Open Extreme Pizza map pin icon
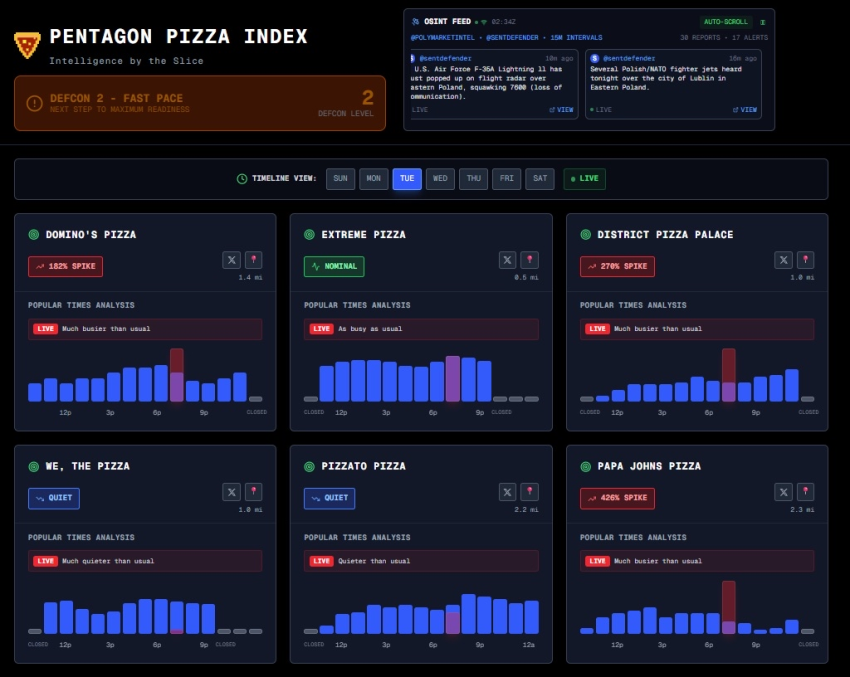The width and height of the screenshot is (850, 677). coord(530,260)
